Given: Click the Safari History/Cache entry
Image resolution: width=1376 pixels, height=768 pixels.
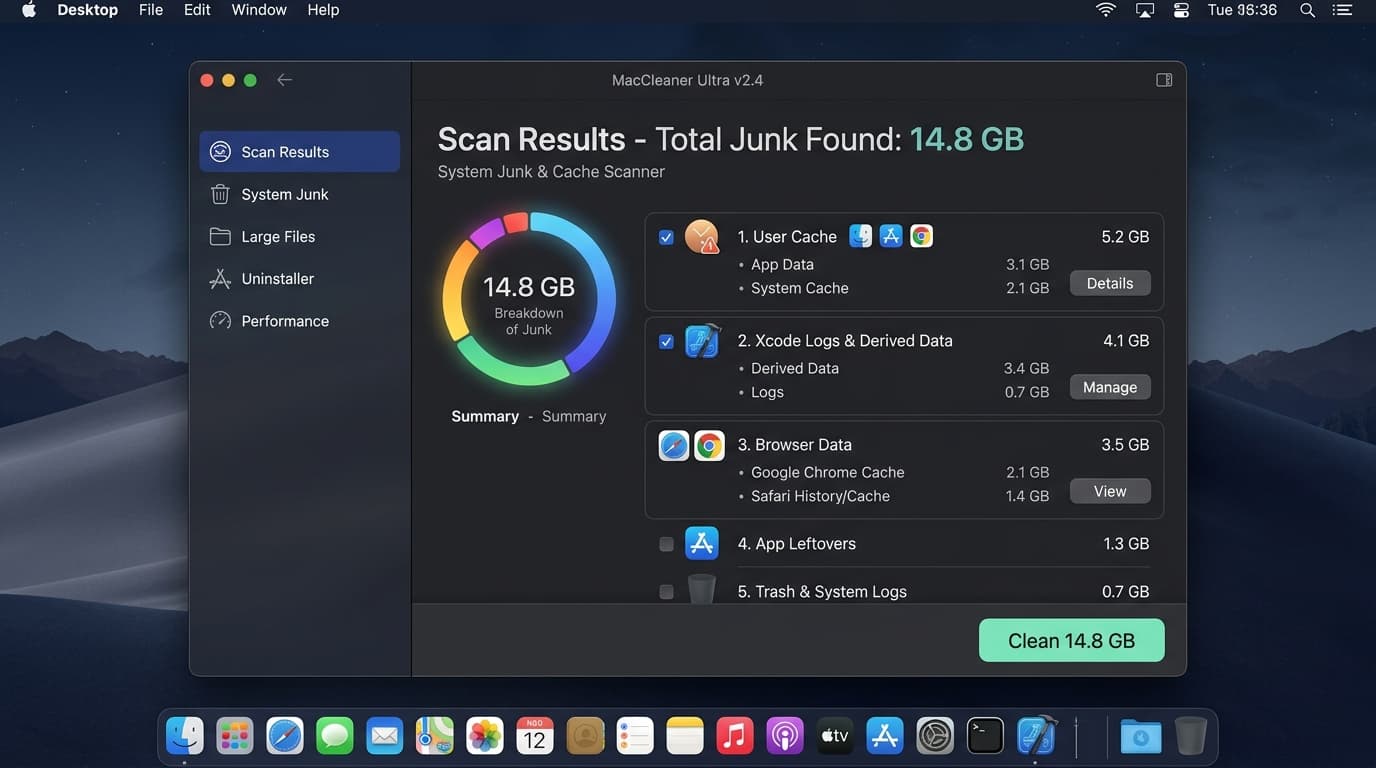Looking at the screenshot, I should [x=820, y=496].
